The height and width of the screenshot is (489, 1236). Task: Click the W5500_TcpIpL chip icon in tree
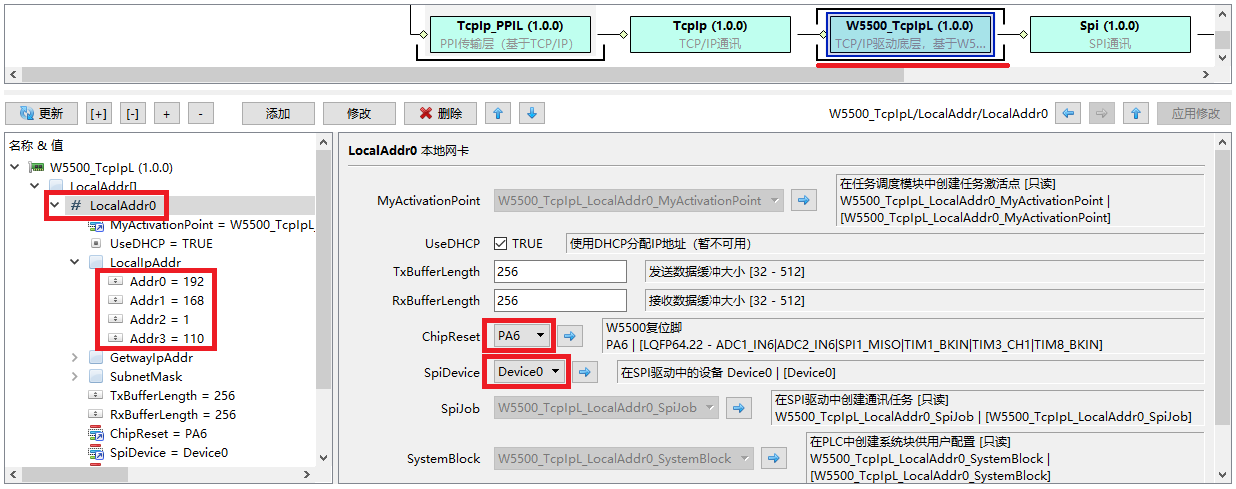click(37, 167)
